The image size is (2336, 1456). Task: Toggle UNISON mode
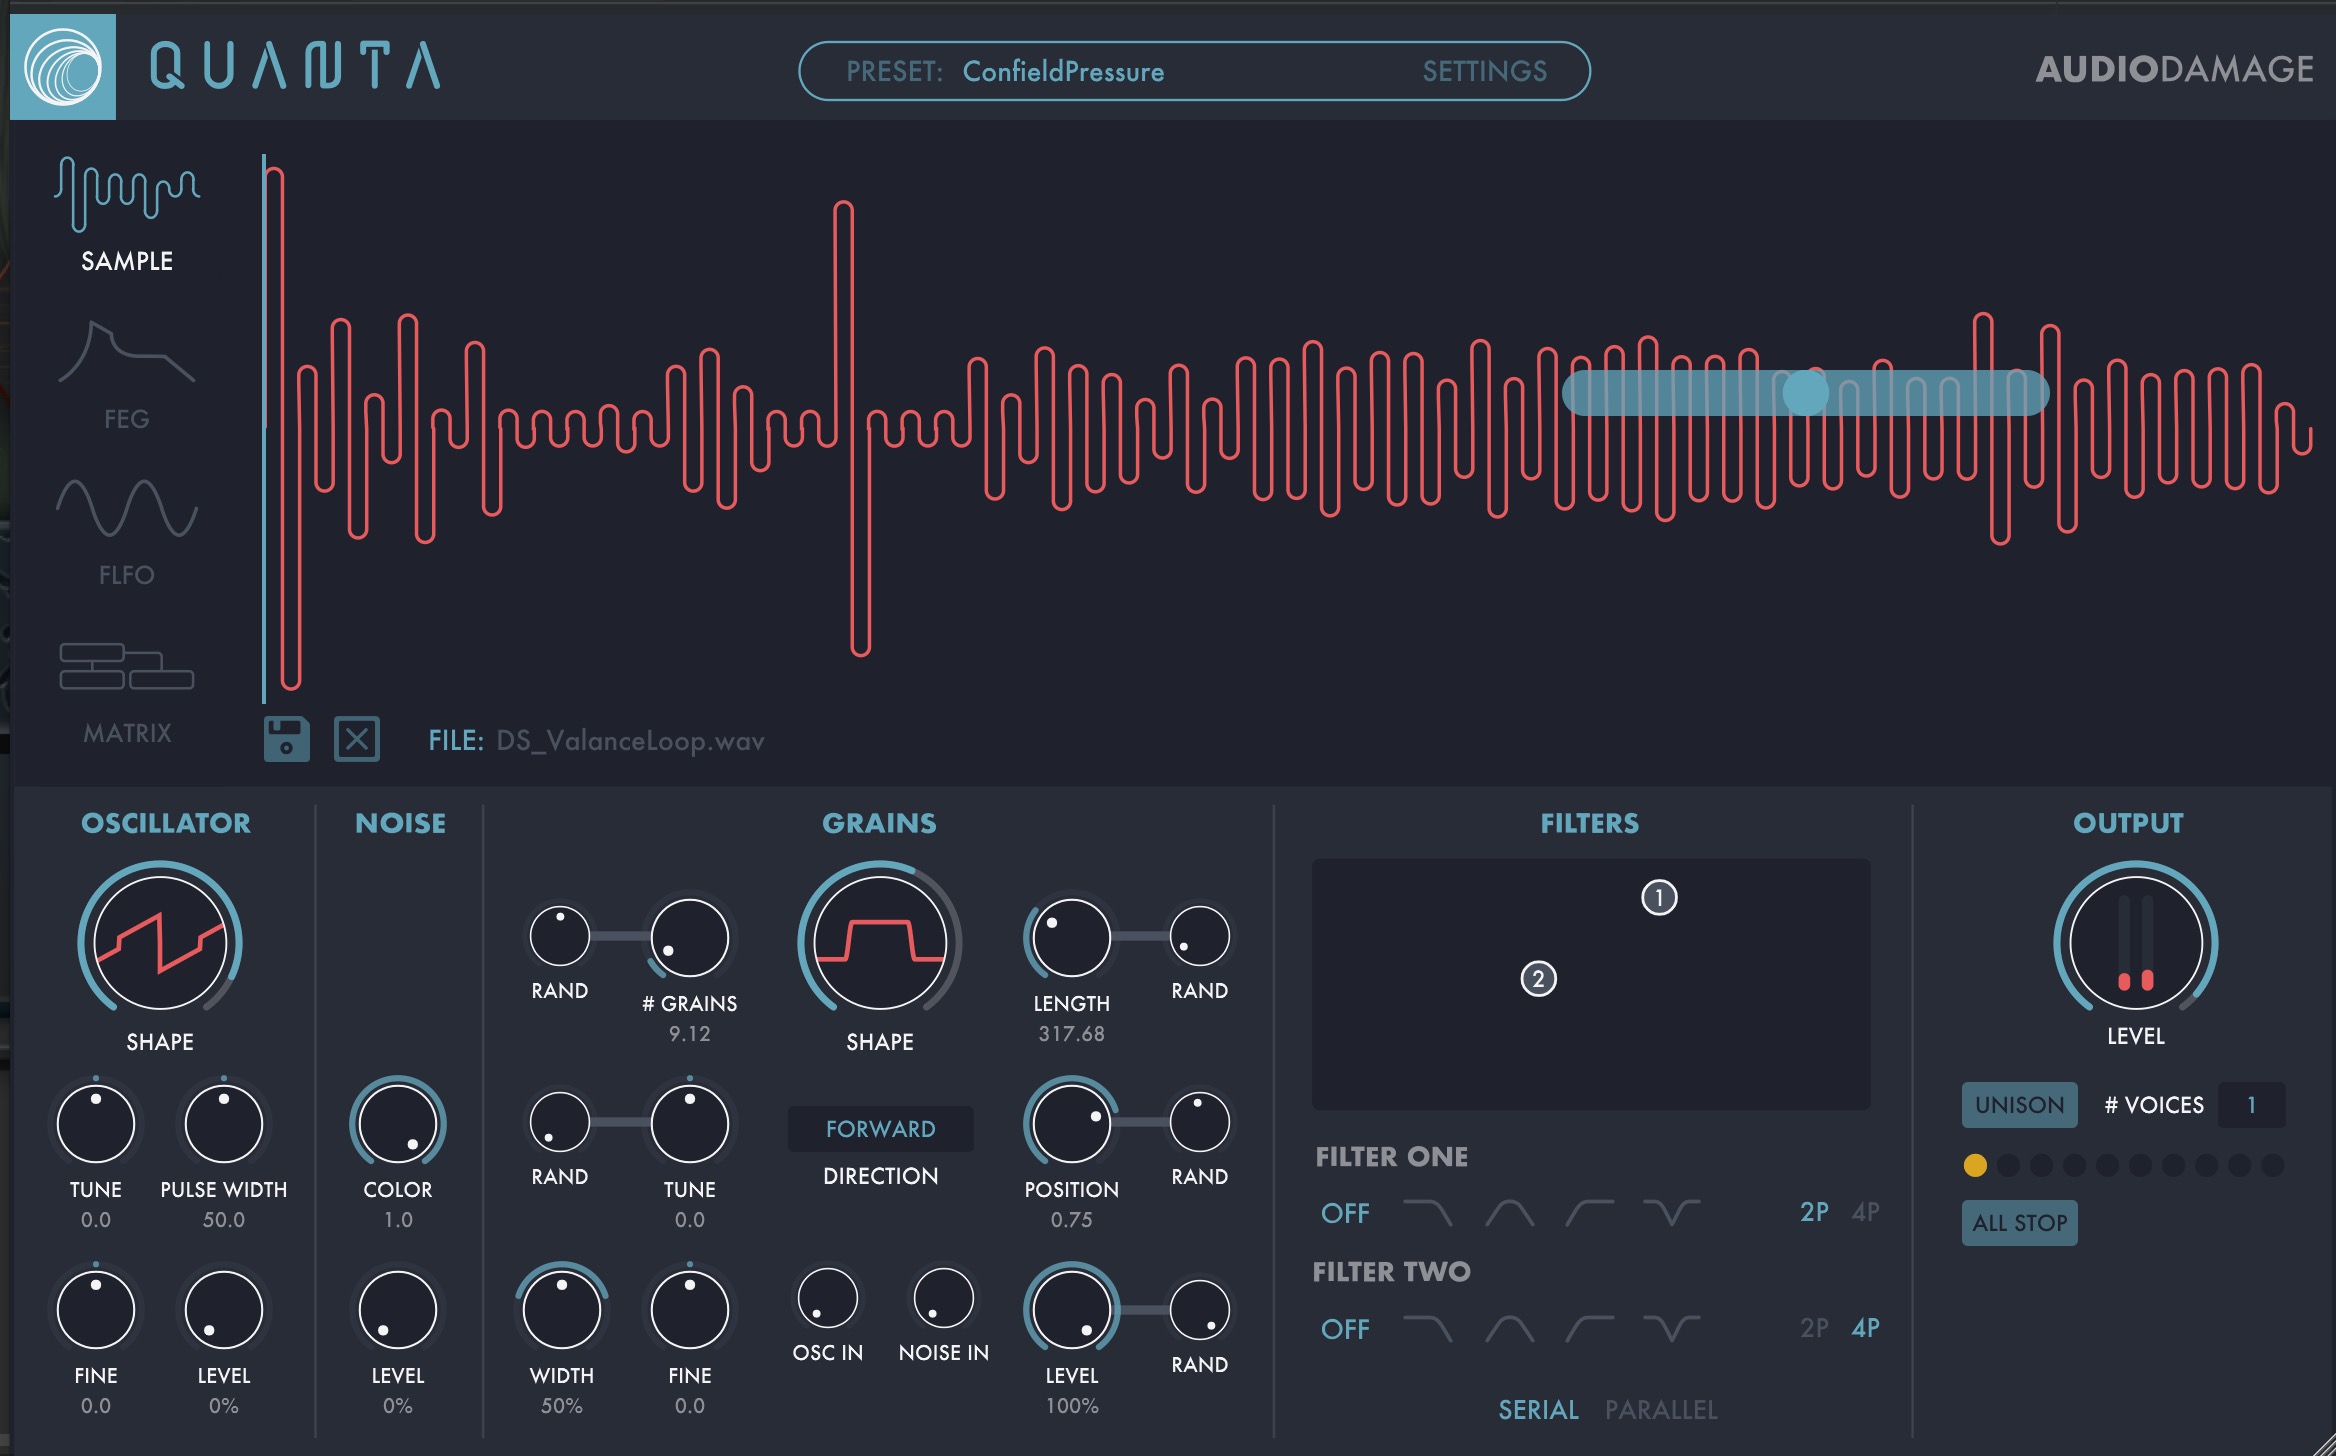[x=2019, y=1105]
